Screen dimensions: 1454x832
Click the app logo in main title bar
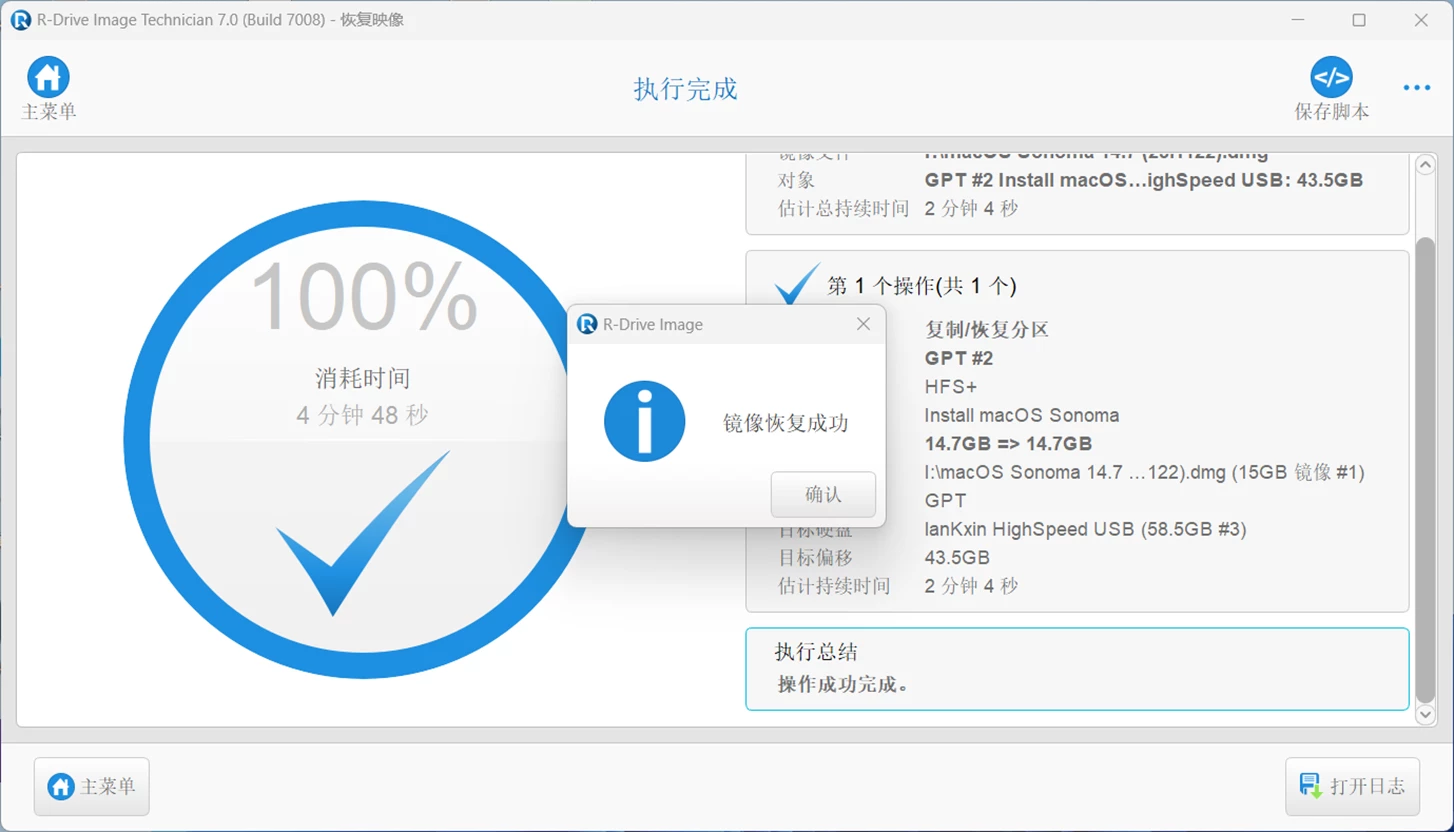pos(20,20)
